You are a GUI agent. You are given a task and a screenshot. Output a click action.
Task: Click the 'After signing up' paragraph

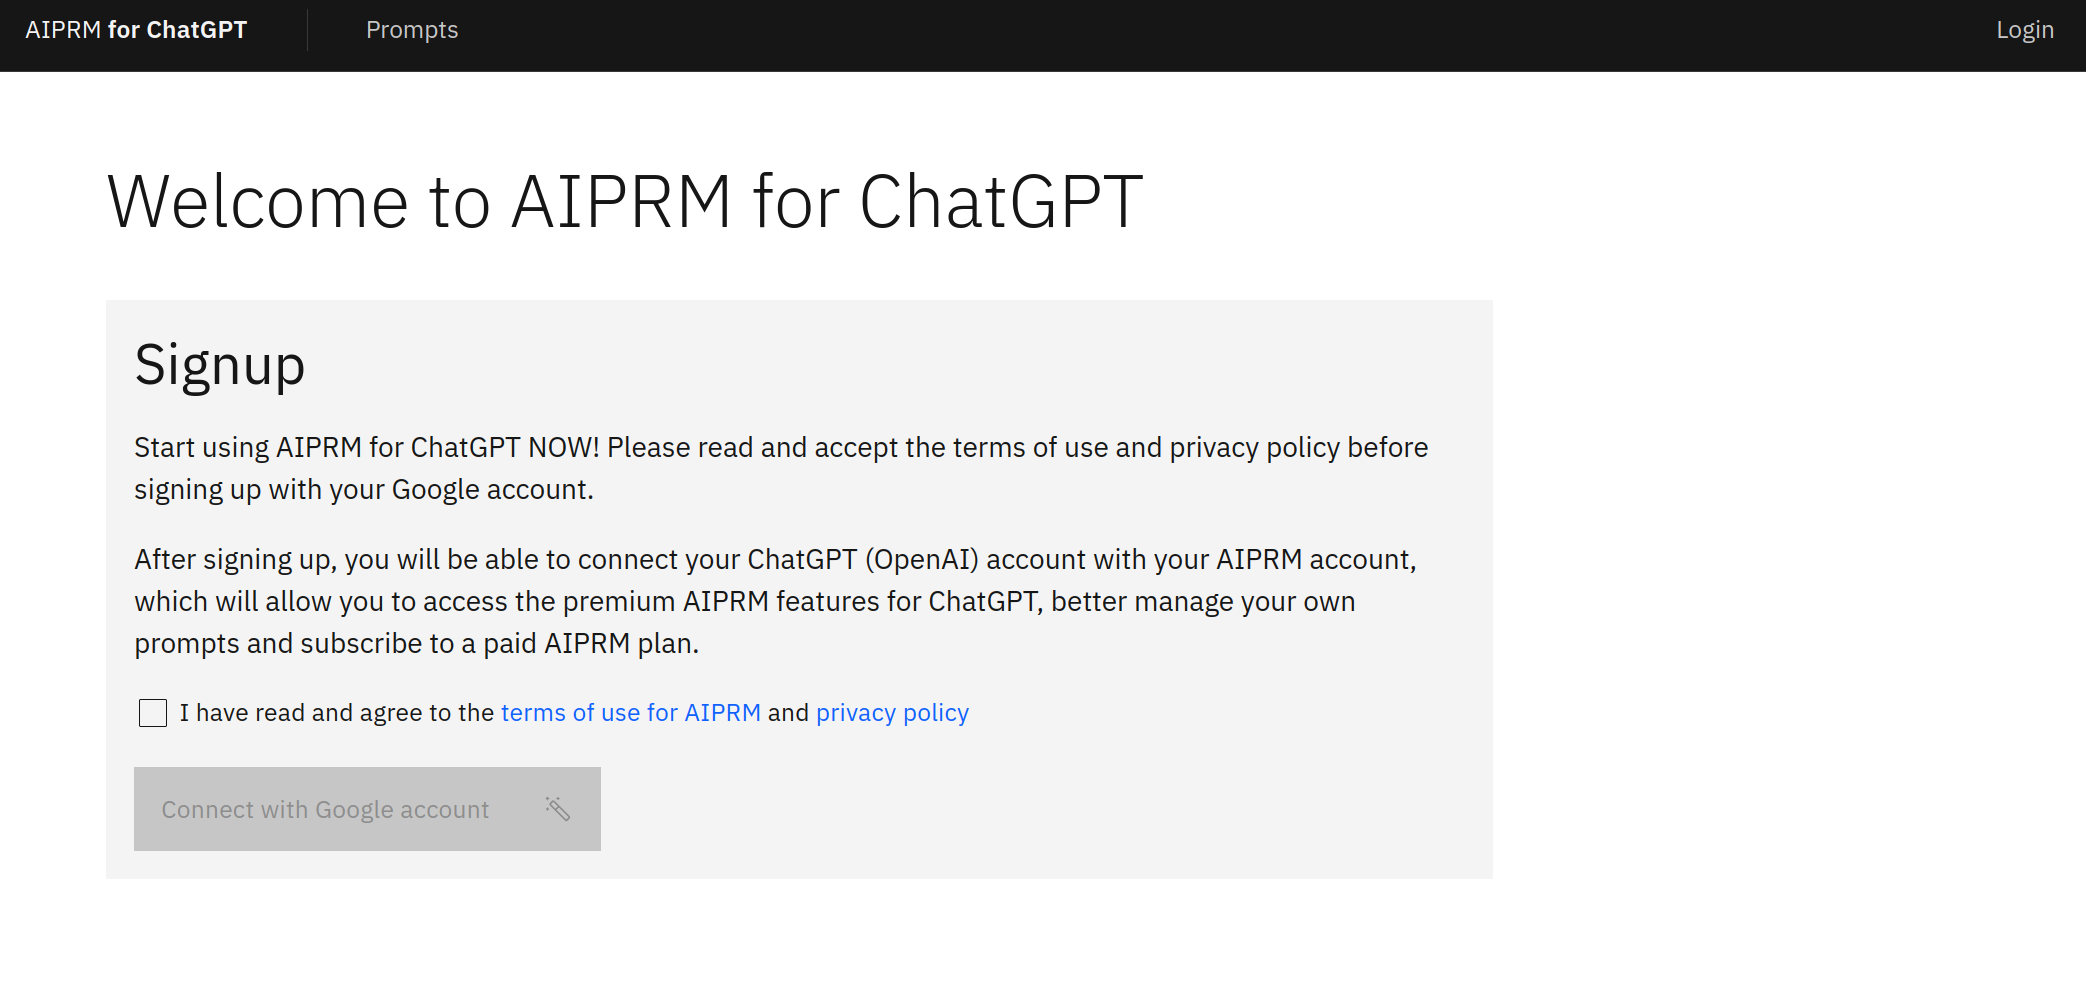pos(775,601)
